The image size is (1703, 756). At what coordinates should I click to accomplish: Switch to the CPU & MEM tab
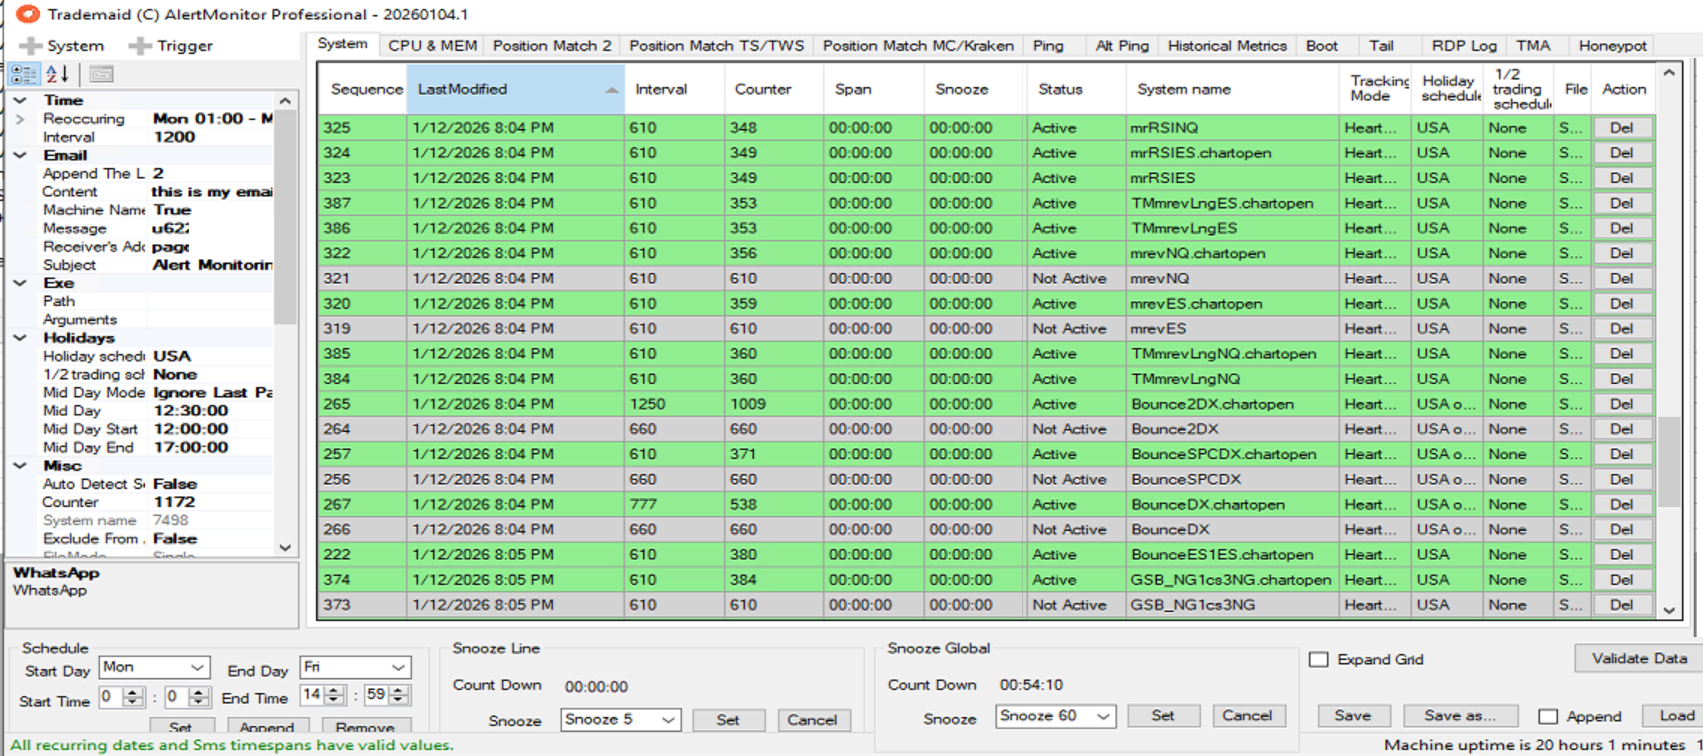[x=432, y=46]
